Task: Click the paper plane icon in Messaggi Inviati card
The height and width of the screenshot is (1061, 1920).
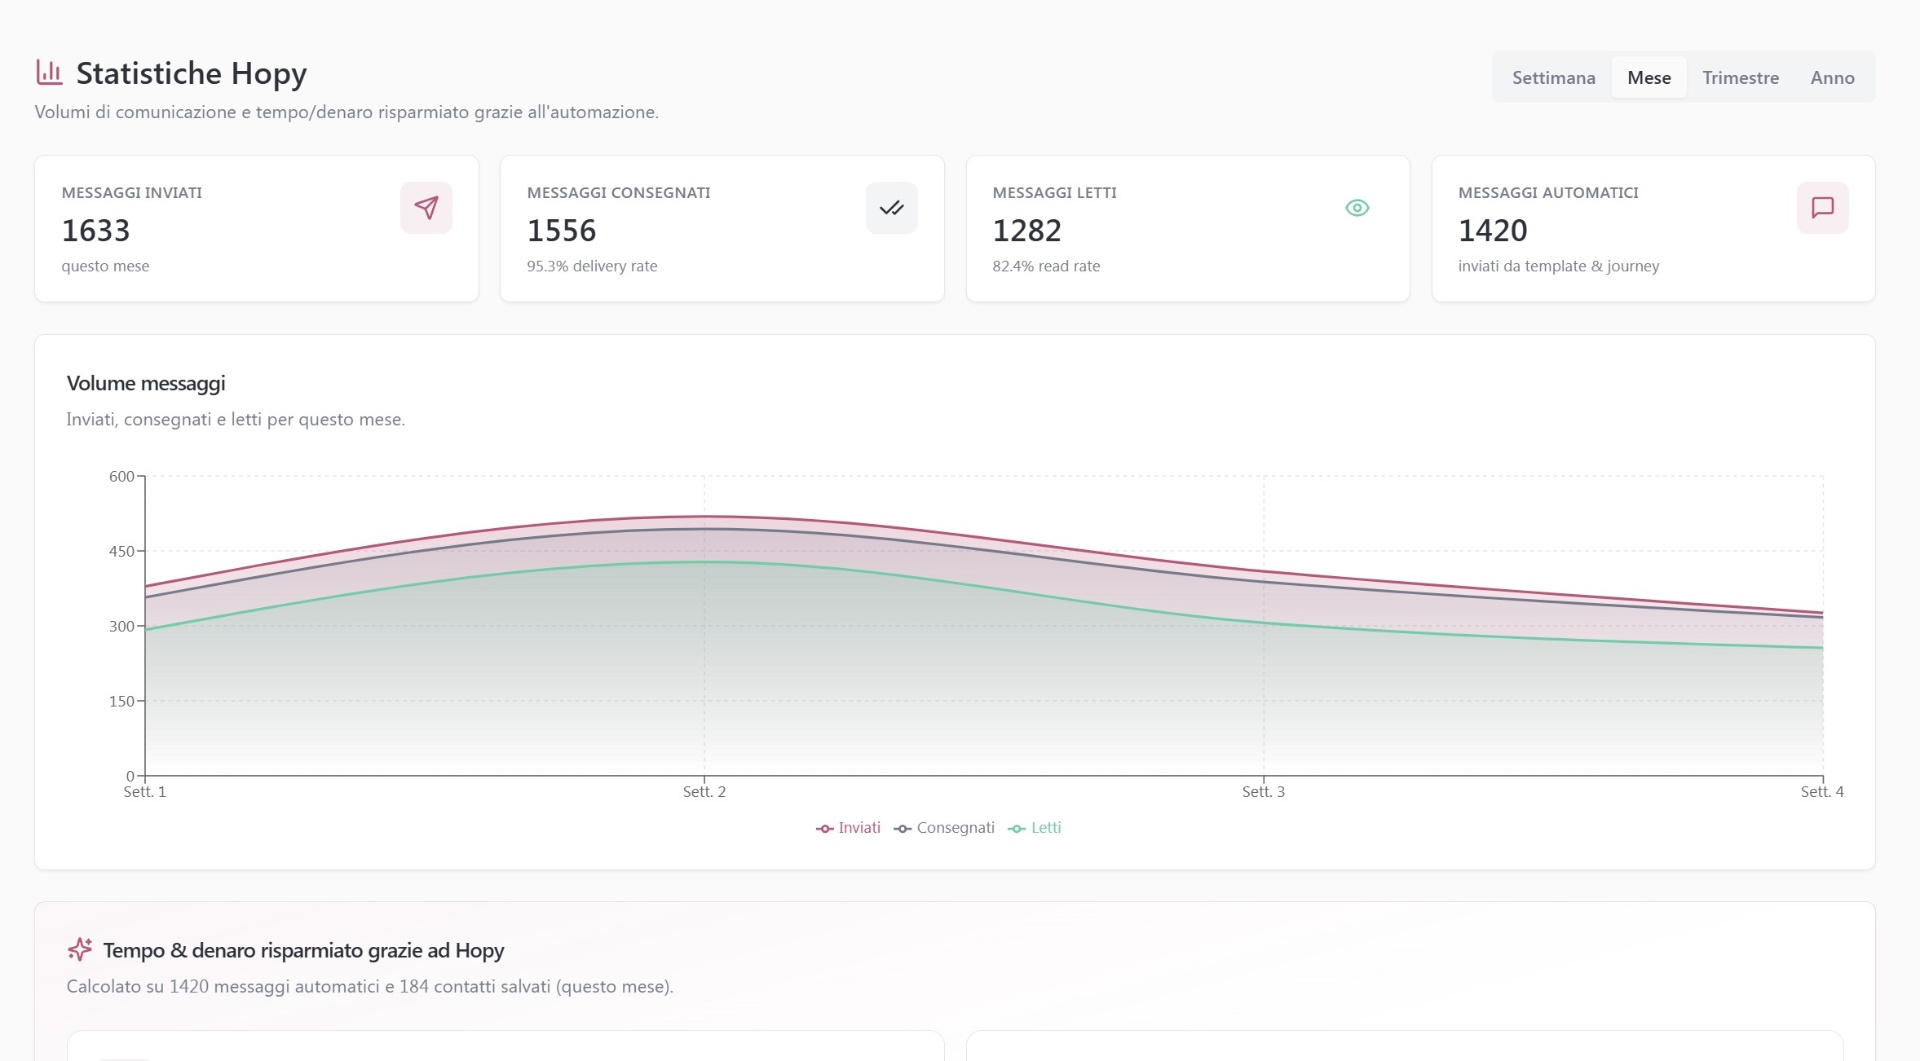Action: [426, 208]
